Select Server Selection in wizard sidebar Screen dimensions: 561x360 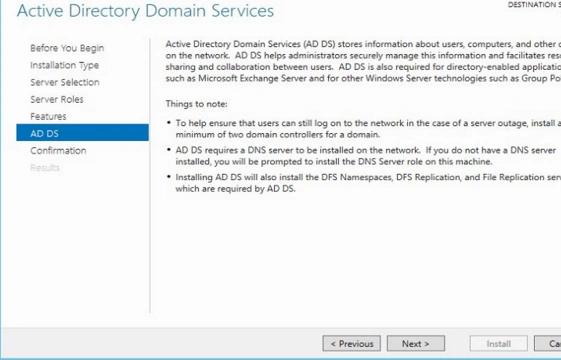(65, 82)
